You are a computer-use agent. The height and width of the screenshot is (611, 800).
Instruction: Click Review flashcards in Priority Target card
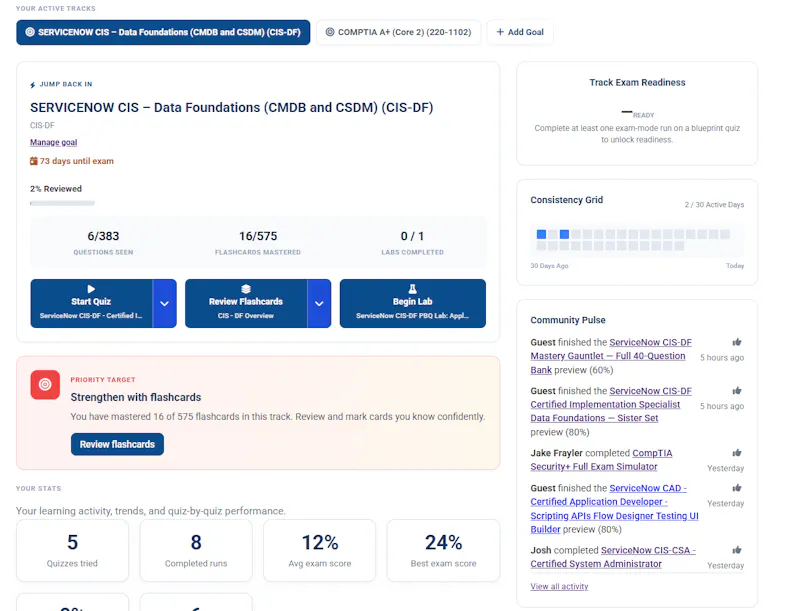117,444
